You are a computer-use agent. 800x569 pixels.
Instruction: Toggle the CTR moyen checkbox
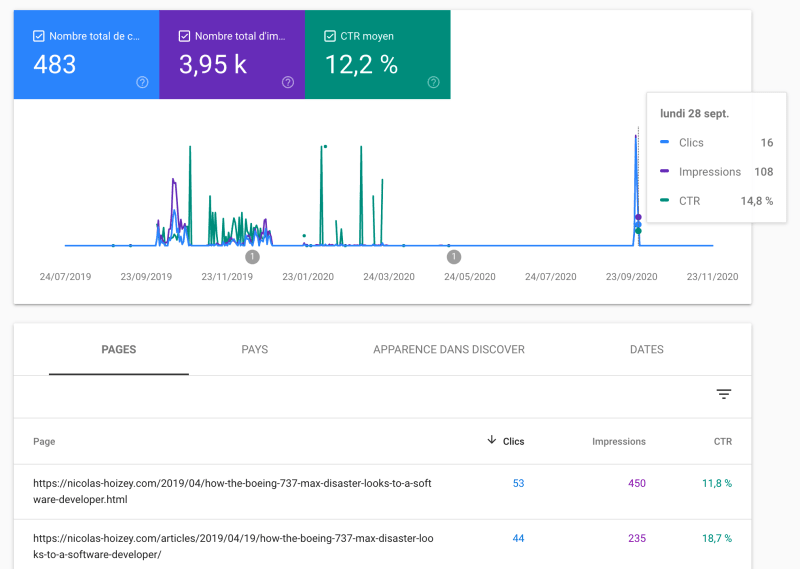(x=330, y=36)
